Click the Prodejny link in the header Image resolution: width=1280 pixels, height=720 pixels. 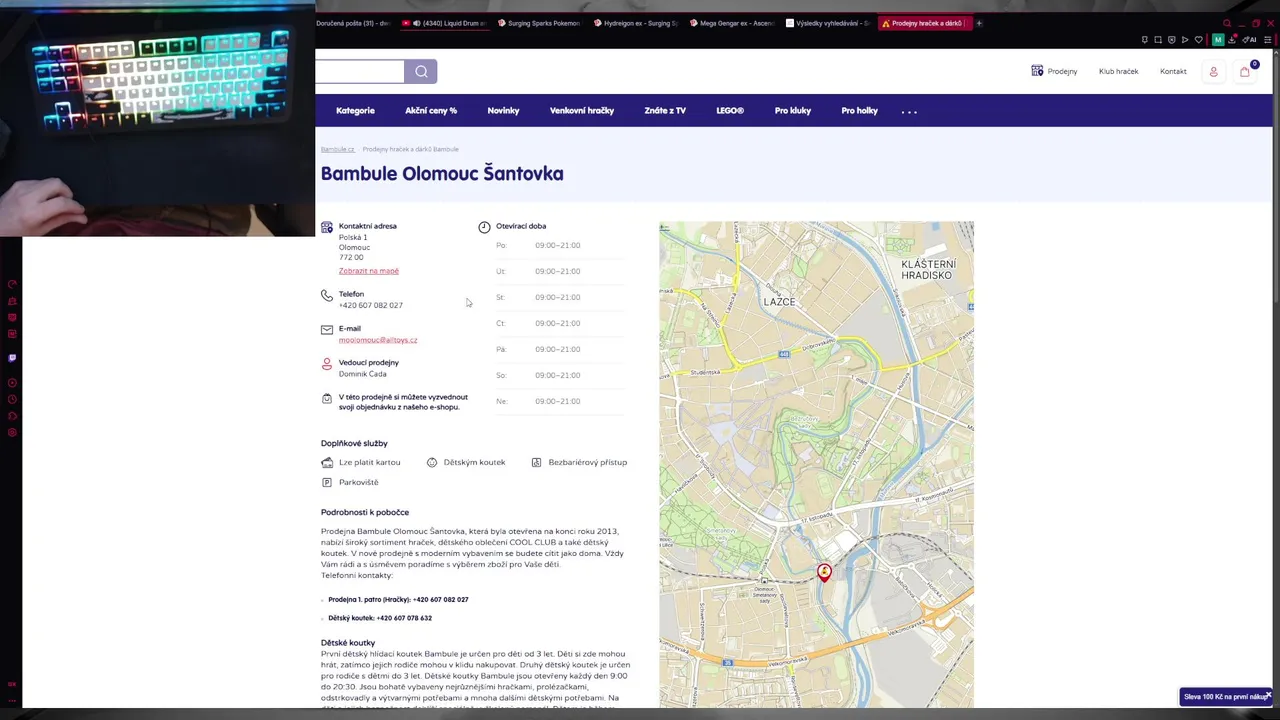[x=1062, y=72]
